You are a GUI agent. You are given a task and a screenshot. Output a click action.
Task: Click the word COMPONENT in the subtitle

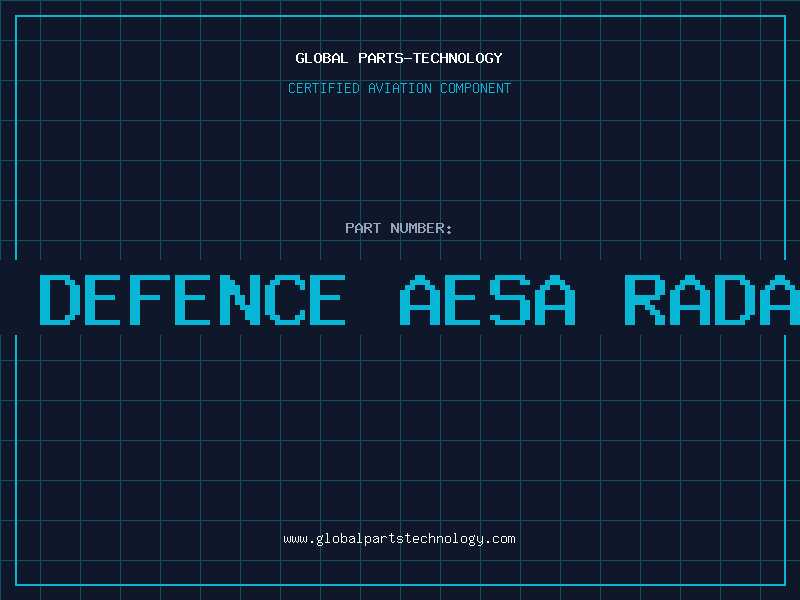pyautogui.click(x=475, y=88)
